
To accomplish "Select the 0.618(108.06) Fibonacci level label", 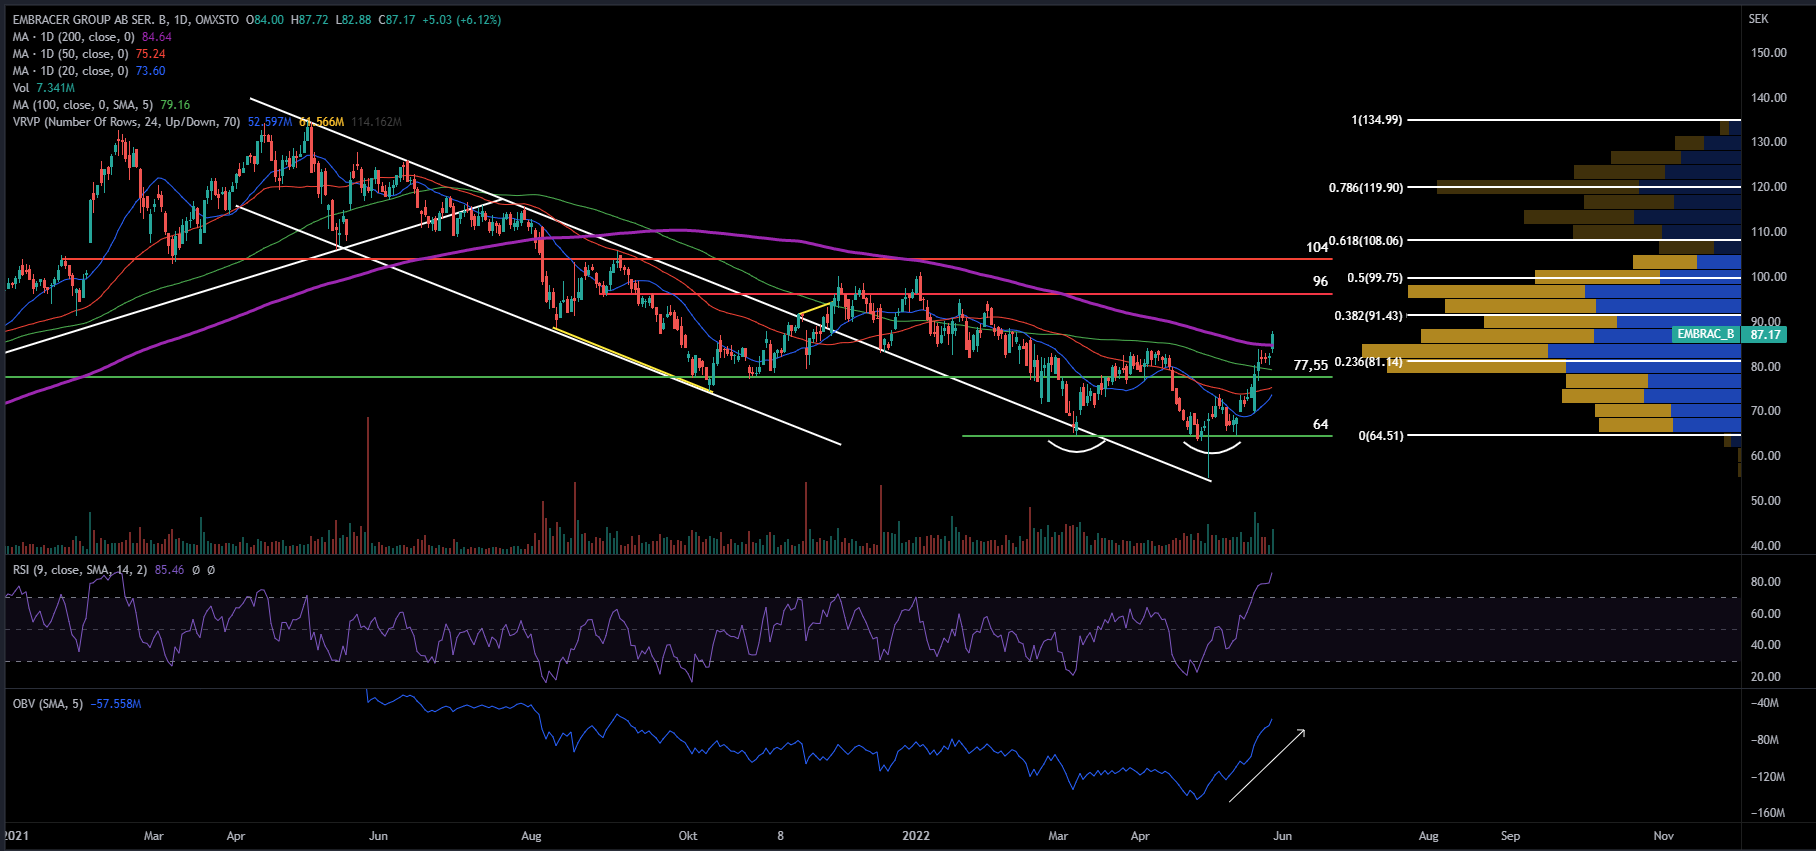I will [1367, 241].
